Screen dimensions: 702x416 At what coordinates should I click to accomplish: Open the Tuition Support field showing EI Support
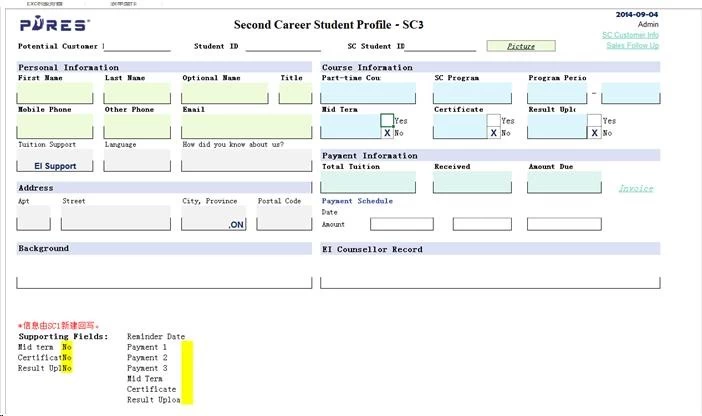(x=55, y=161)
